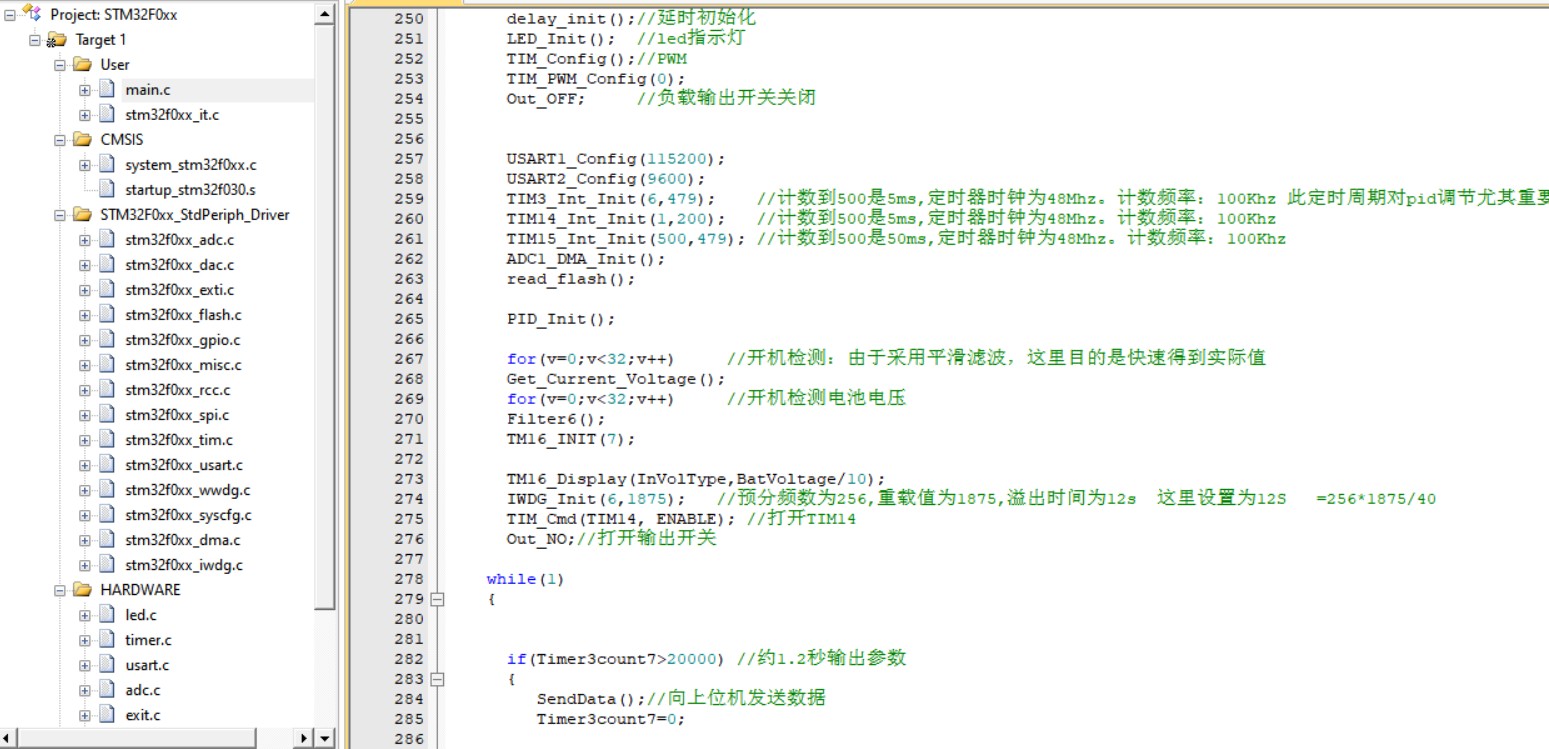Click the LED_Init() call at line 251
1549x749 pixels.
click(x=561, y=39)
